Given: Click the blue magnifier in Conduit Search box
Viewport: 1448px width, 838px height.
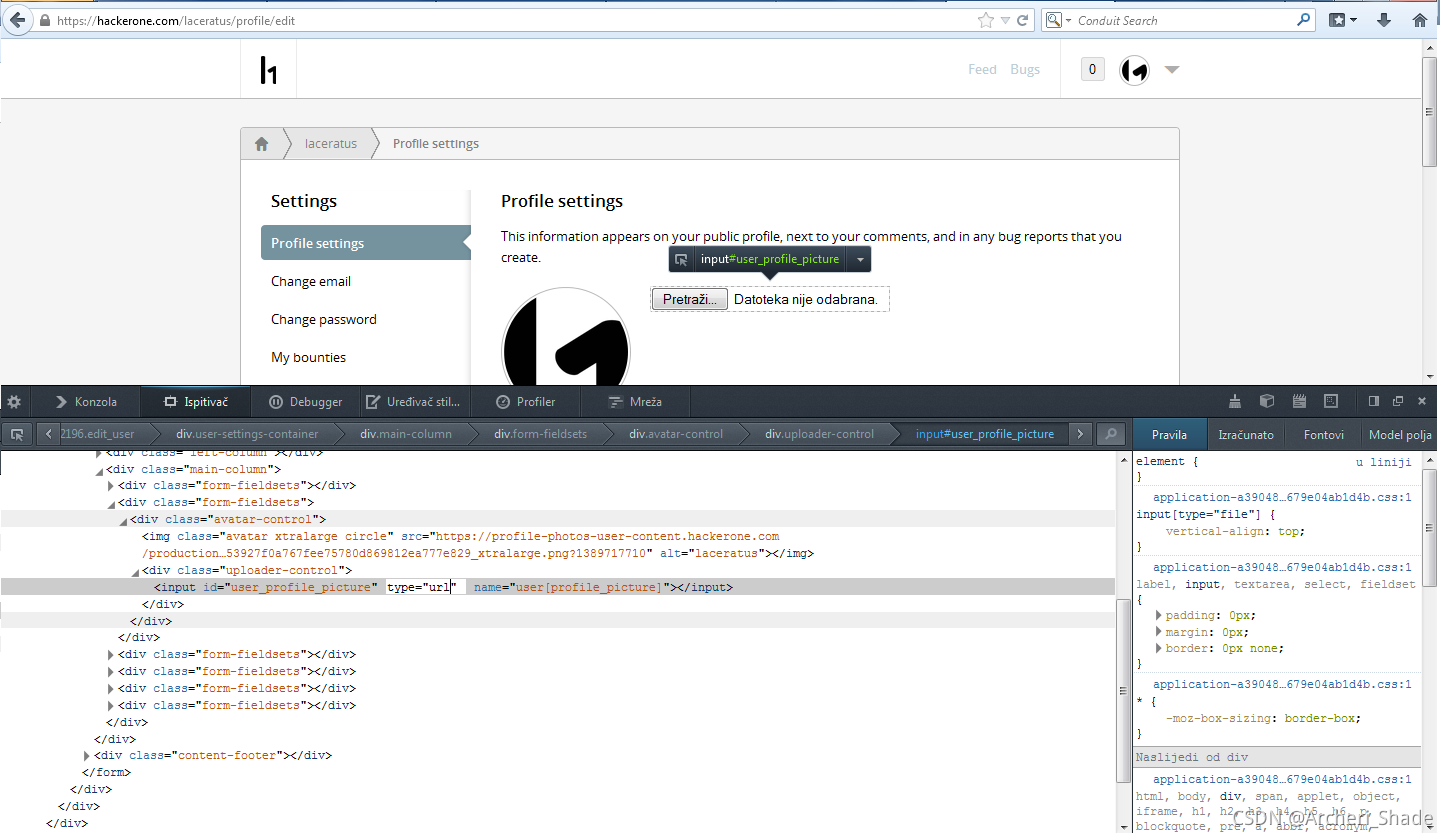Looking at the screenshot, I should [1303, 19].
